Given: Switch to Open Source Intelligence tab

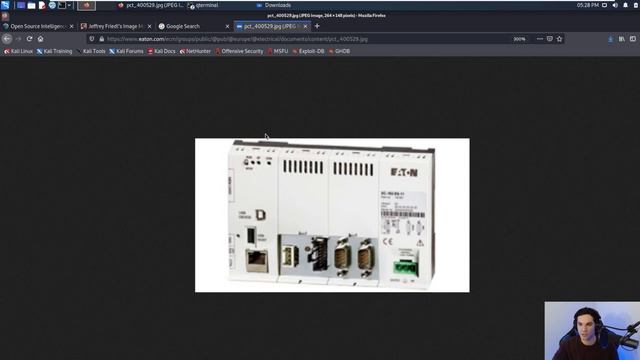Looking at the screenshot, I should (x=38, y=26).
